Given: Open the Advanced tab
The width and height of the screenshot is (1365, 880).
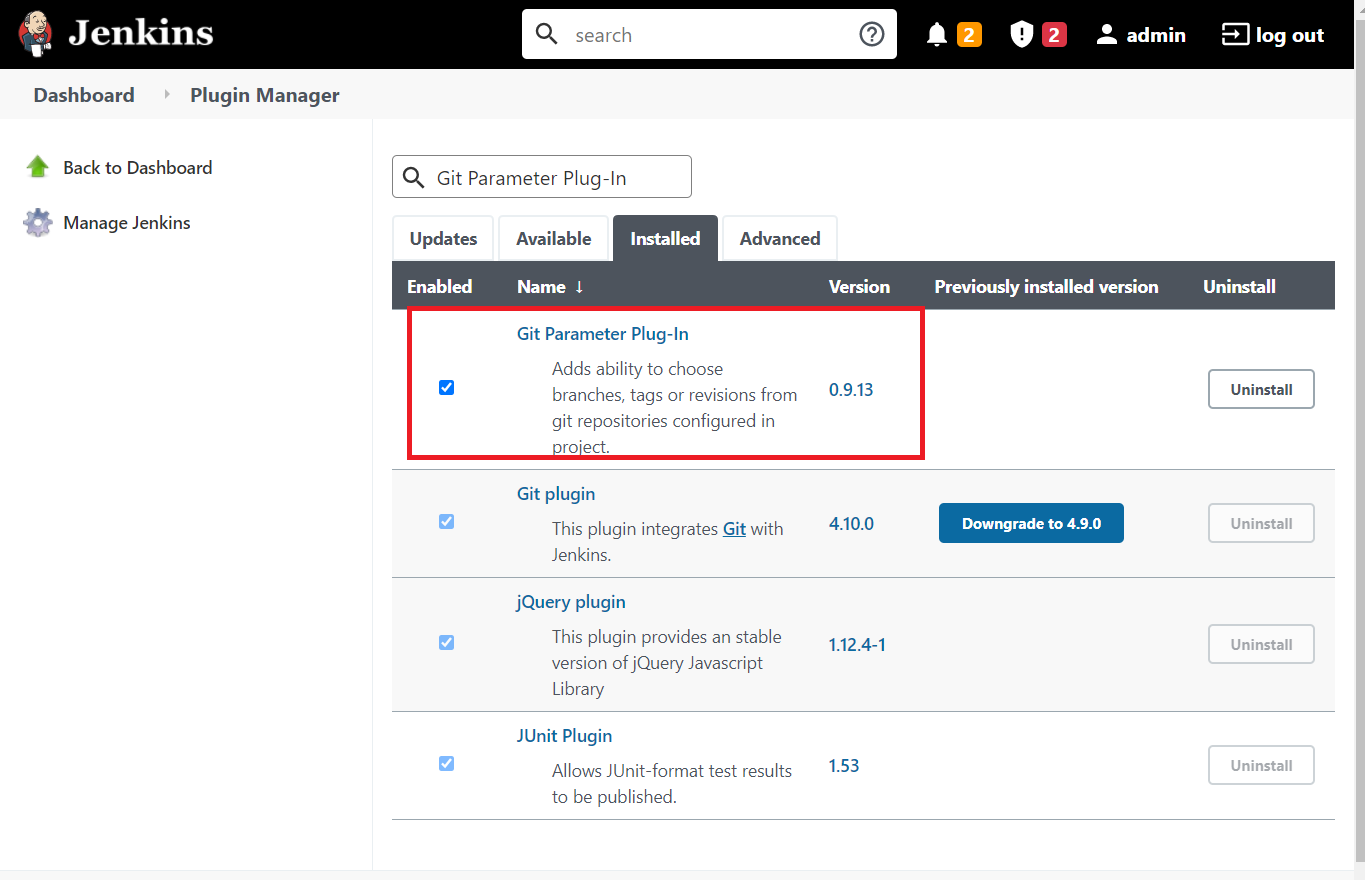Looking at the screenshot, I should (780, 239).
